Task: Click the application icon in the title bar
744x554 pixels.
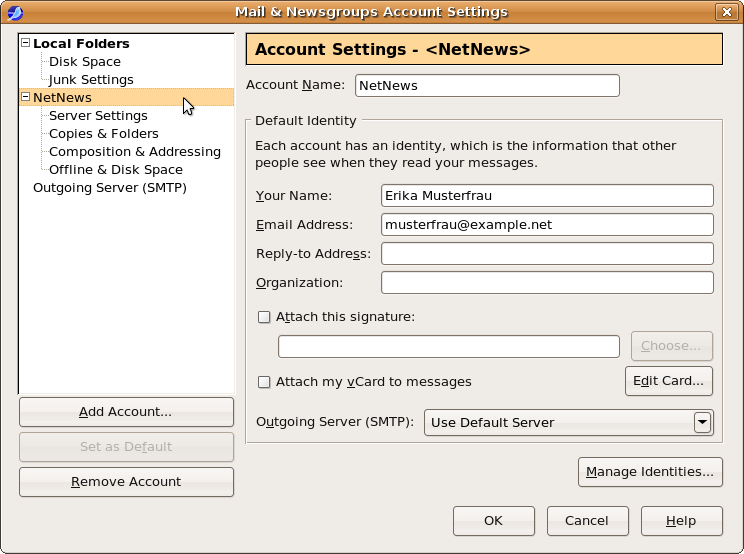Action: pyautogui.click(x=14, y=12)
